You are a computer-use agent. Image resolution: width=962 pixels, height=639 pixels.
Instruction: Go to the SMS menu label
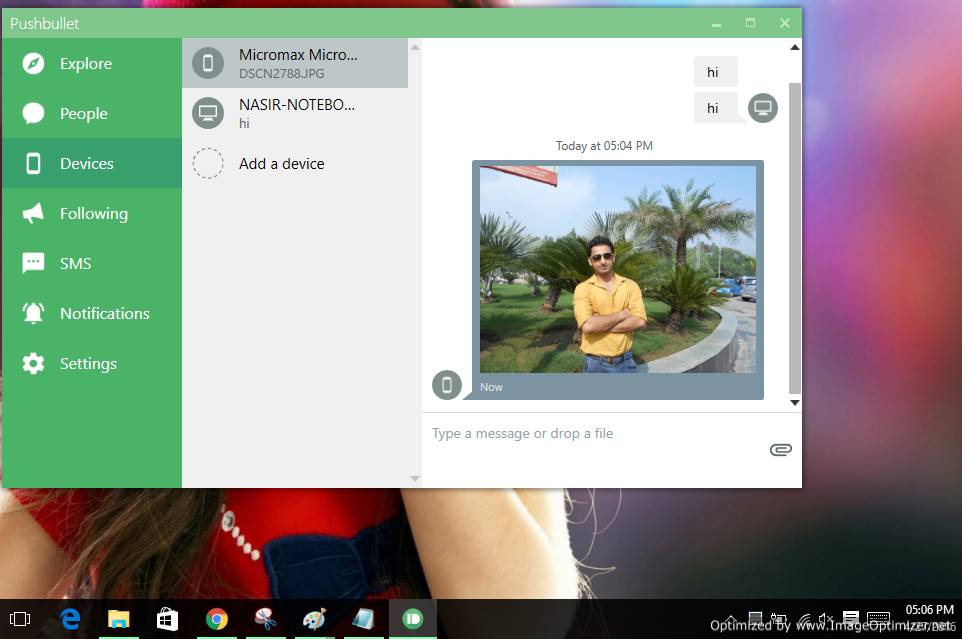[75, 264]
